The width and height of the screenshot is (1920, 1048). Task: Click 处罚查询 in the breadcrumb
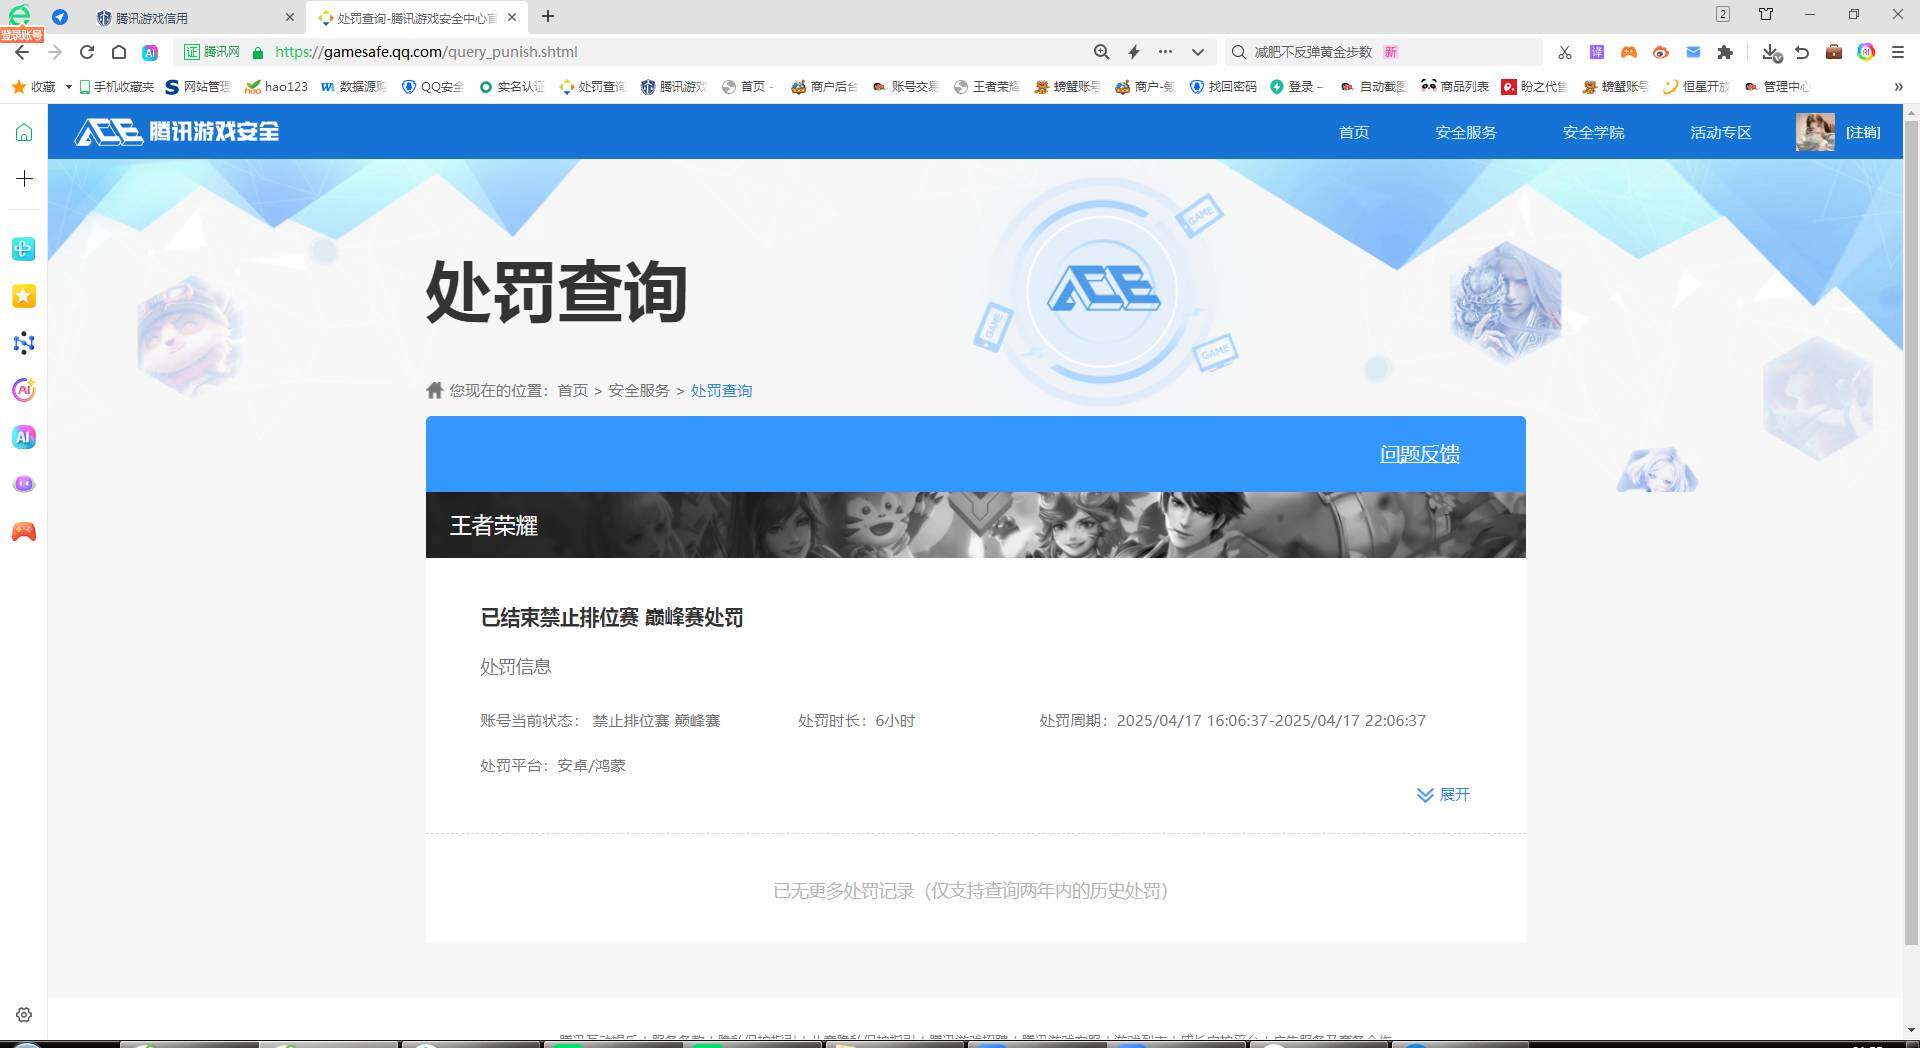click(721, 391)
